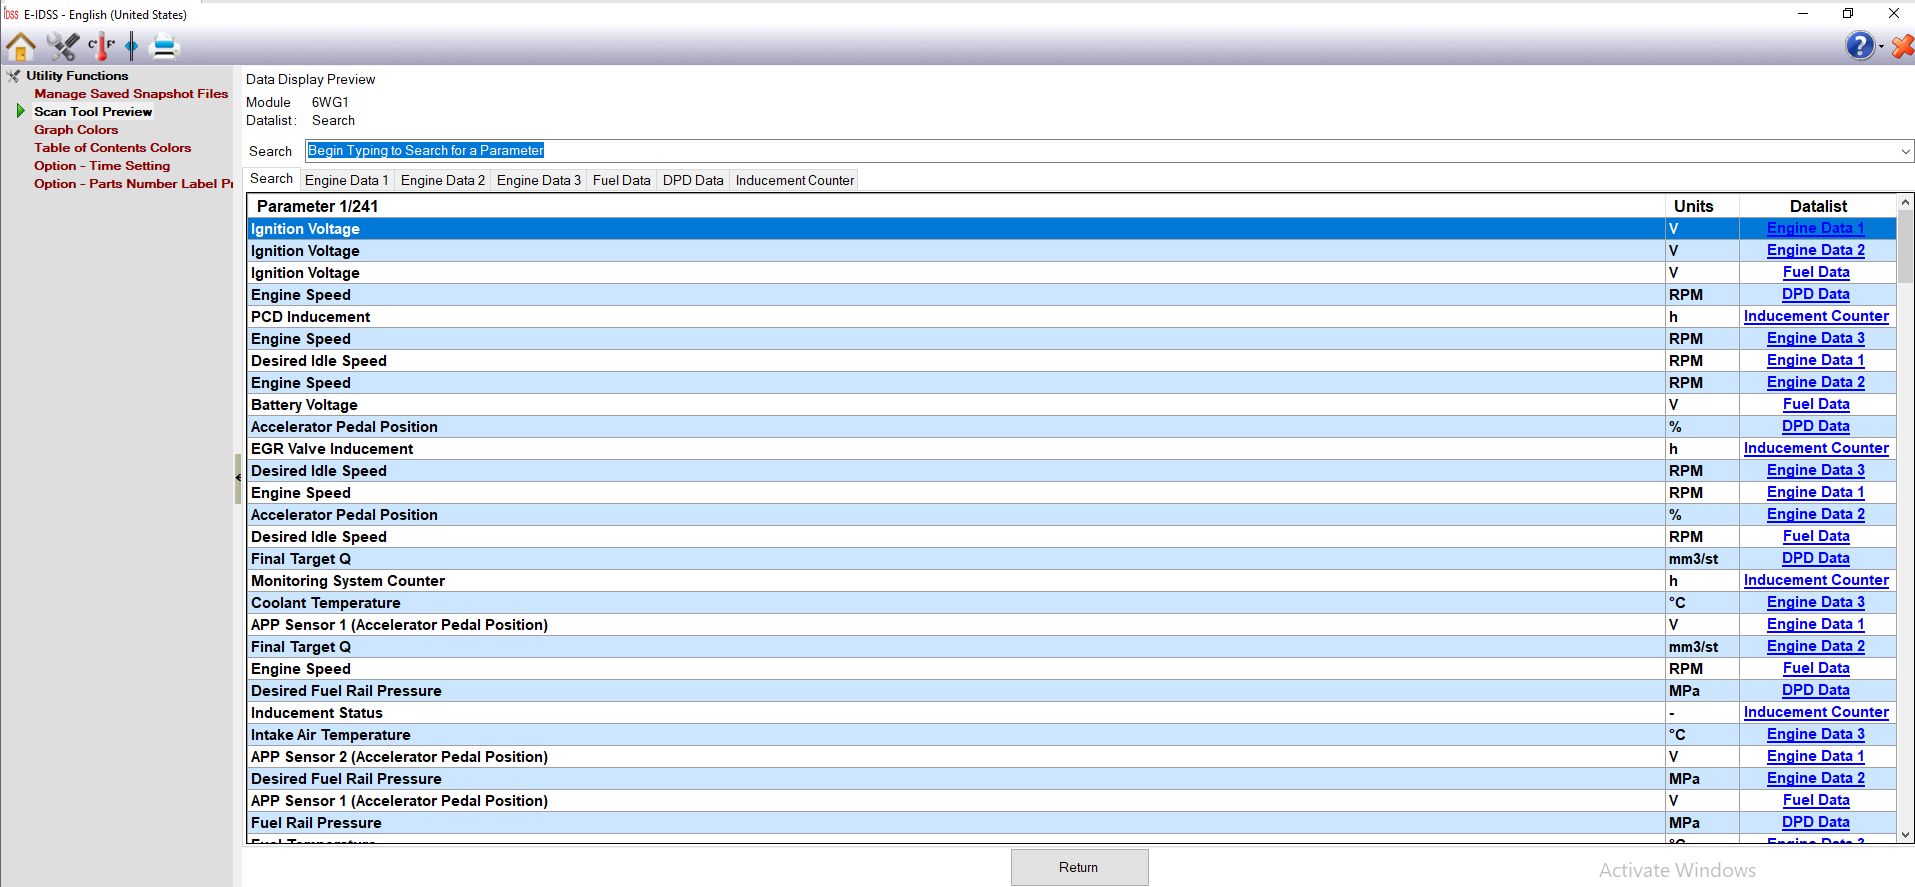Open Manage Saved Snapshot Files

coord(131,94)
